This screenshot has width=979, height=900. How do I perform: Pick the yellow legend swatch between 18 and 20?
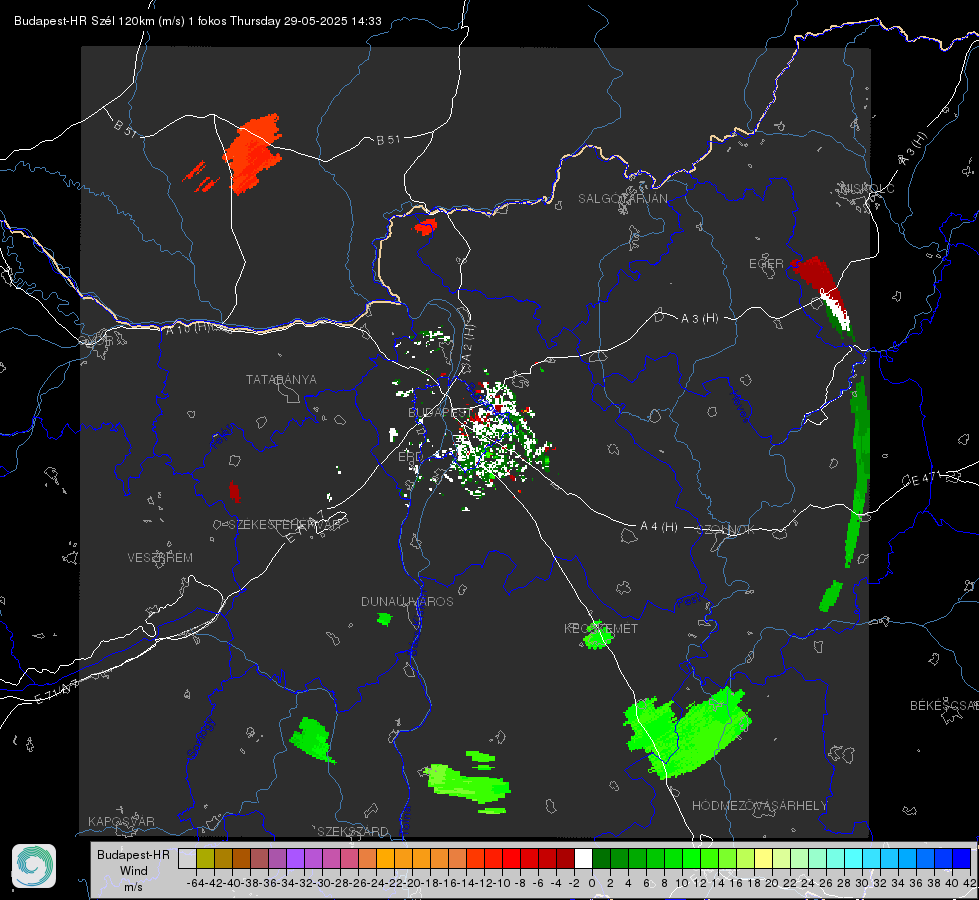[x=764, y=858]
